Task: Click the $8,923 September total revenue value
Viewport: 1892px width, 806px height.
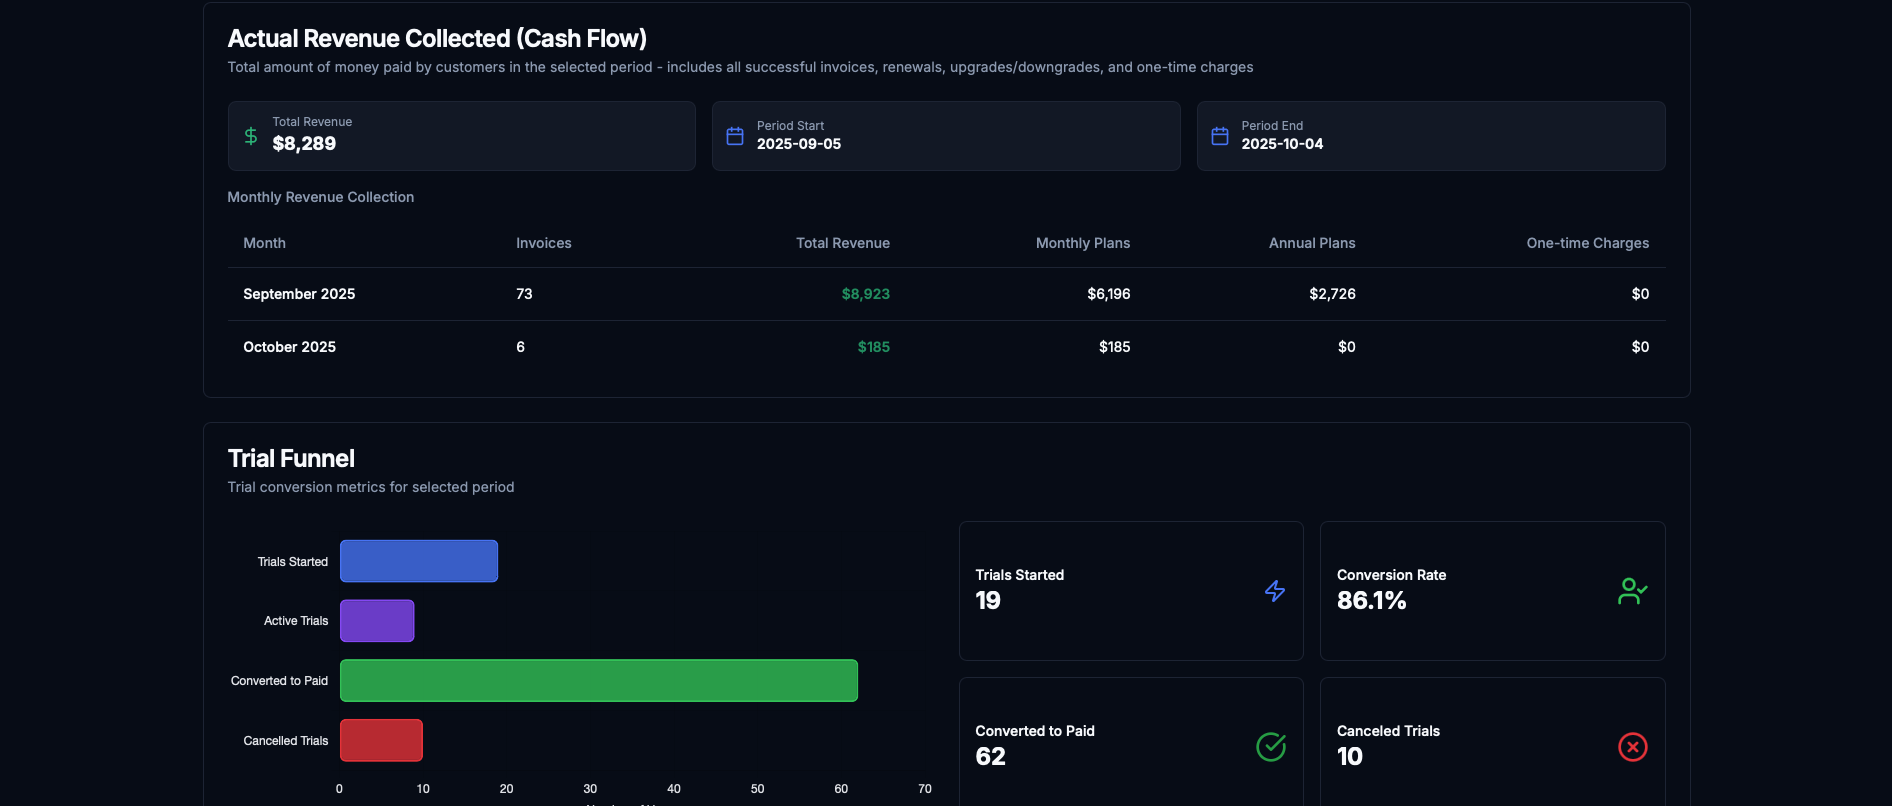Action: pos(865,294)
